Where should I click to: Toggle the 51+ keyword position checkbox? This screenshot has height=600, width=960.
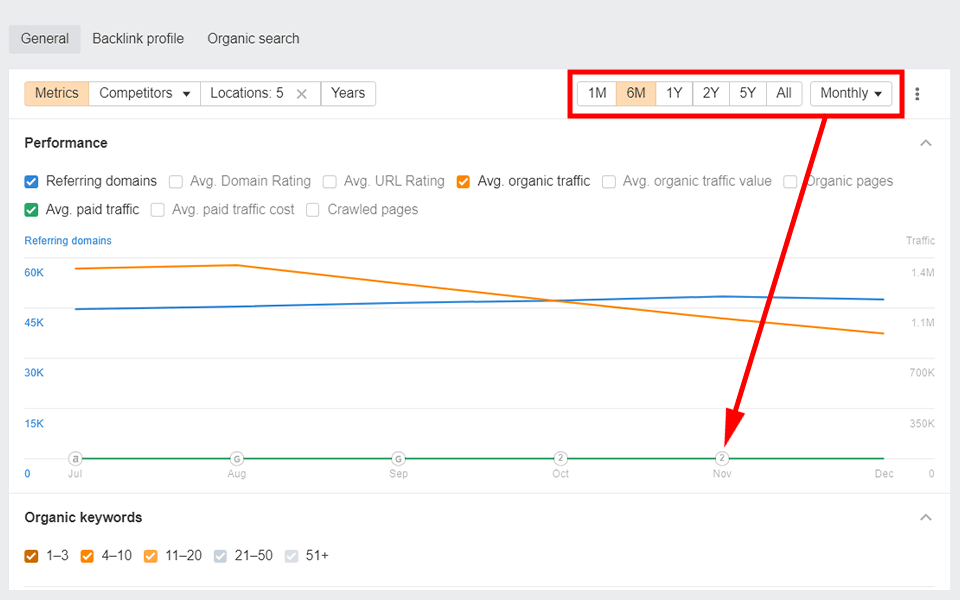[291, 556]
